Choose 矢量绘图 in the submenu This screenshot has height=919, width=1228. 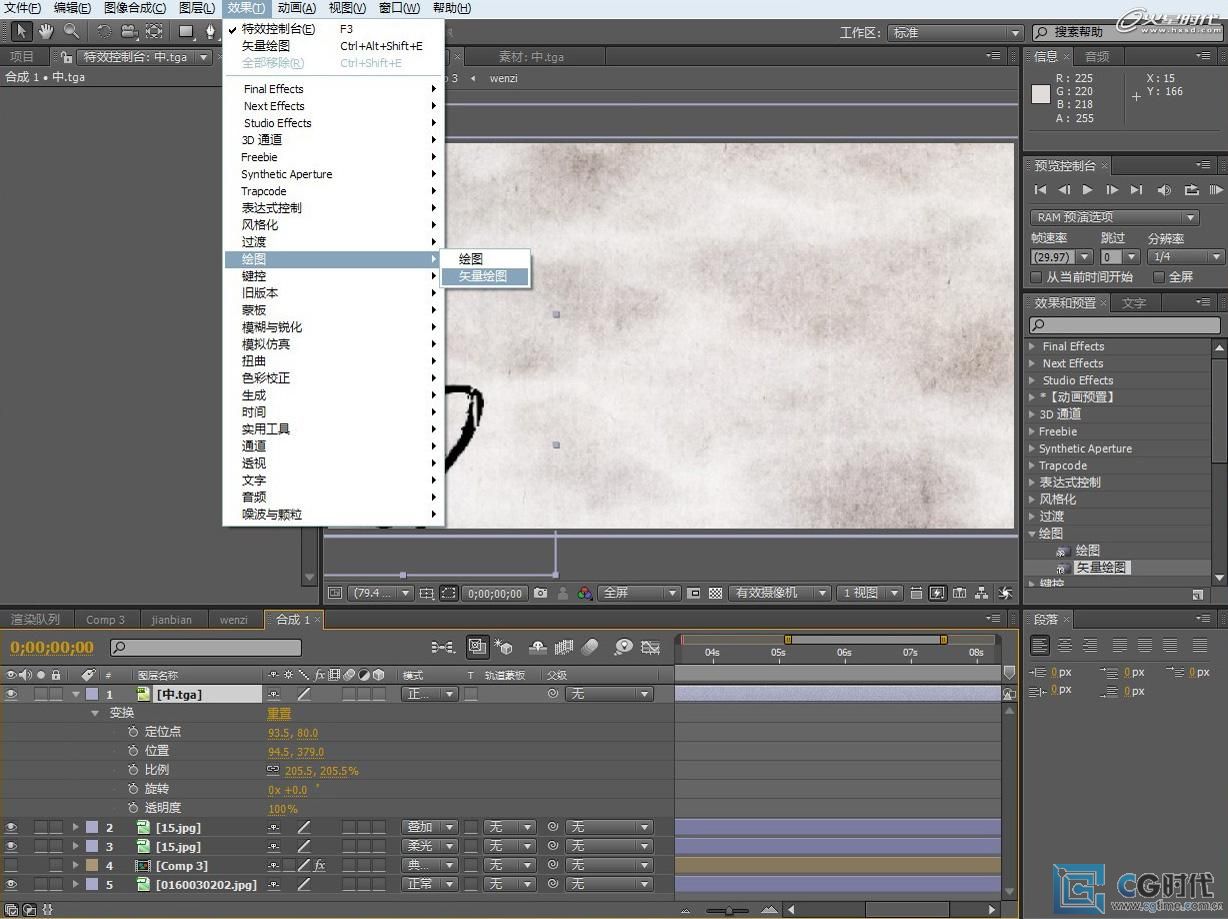point(486,276)
